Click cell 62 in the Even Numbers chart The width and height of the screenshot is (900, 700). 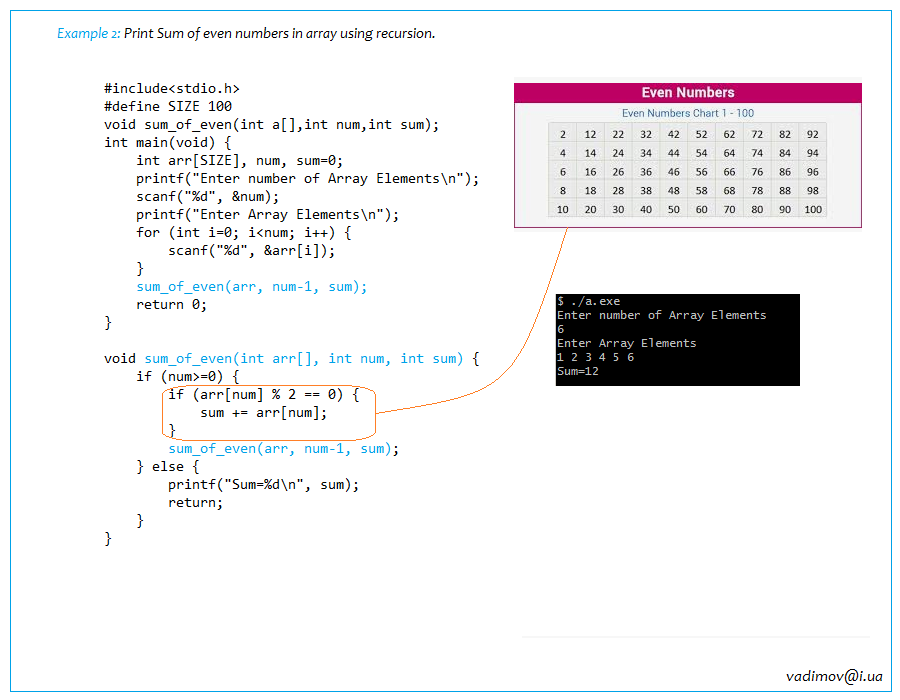tap(729, 134)
